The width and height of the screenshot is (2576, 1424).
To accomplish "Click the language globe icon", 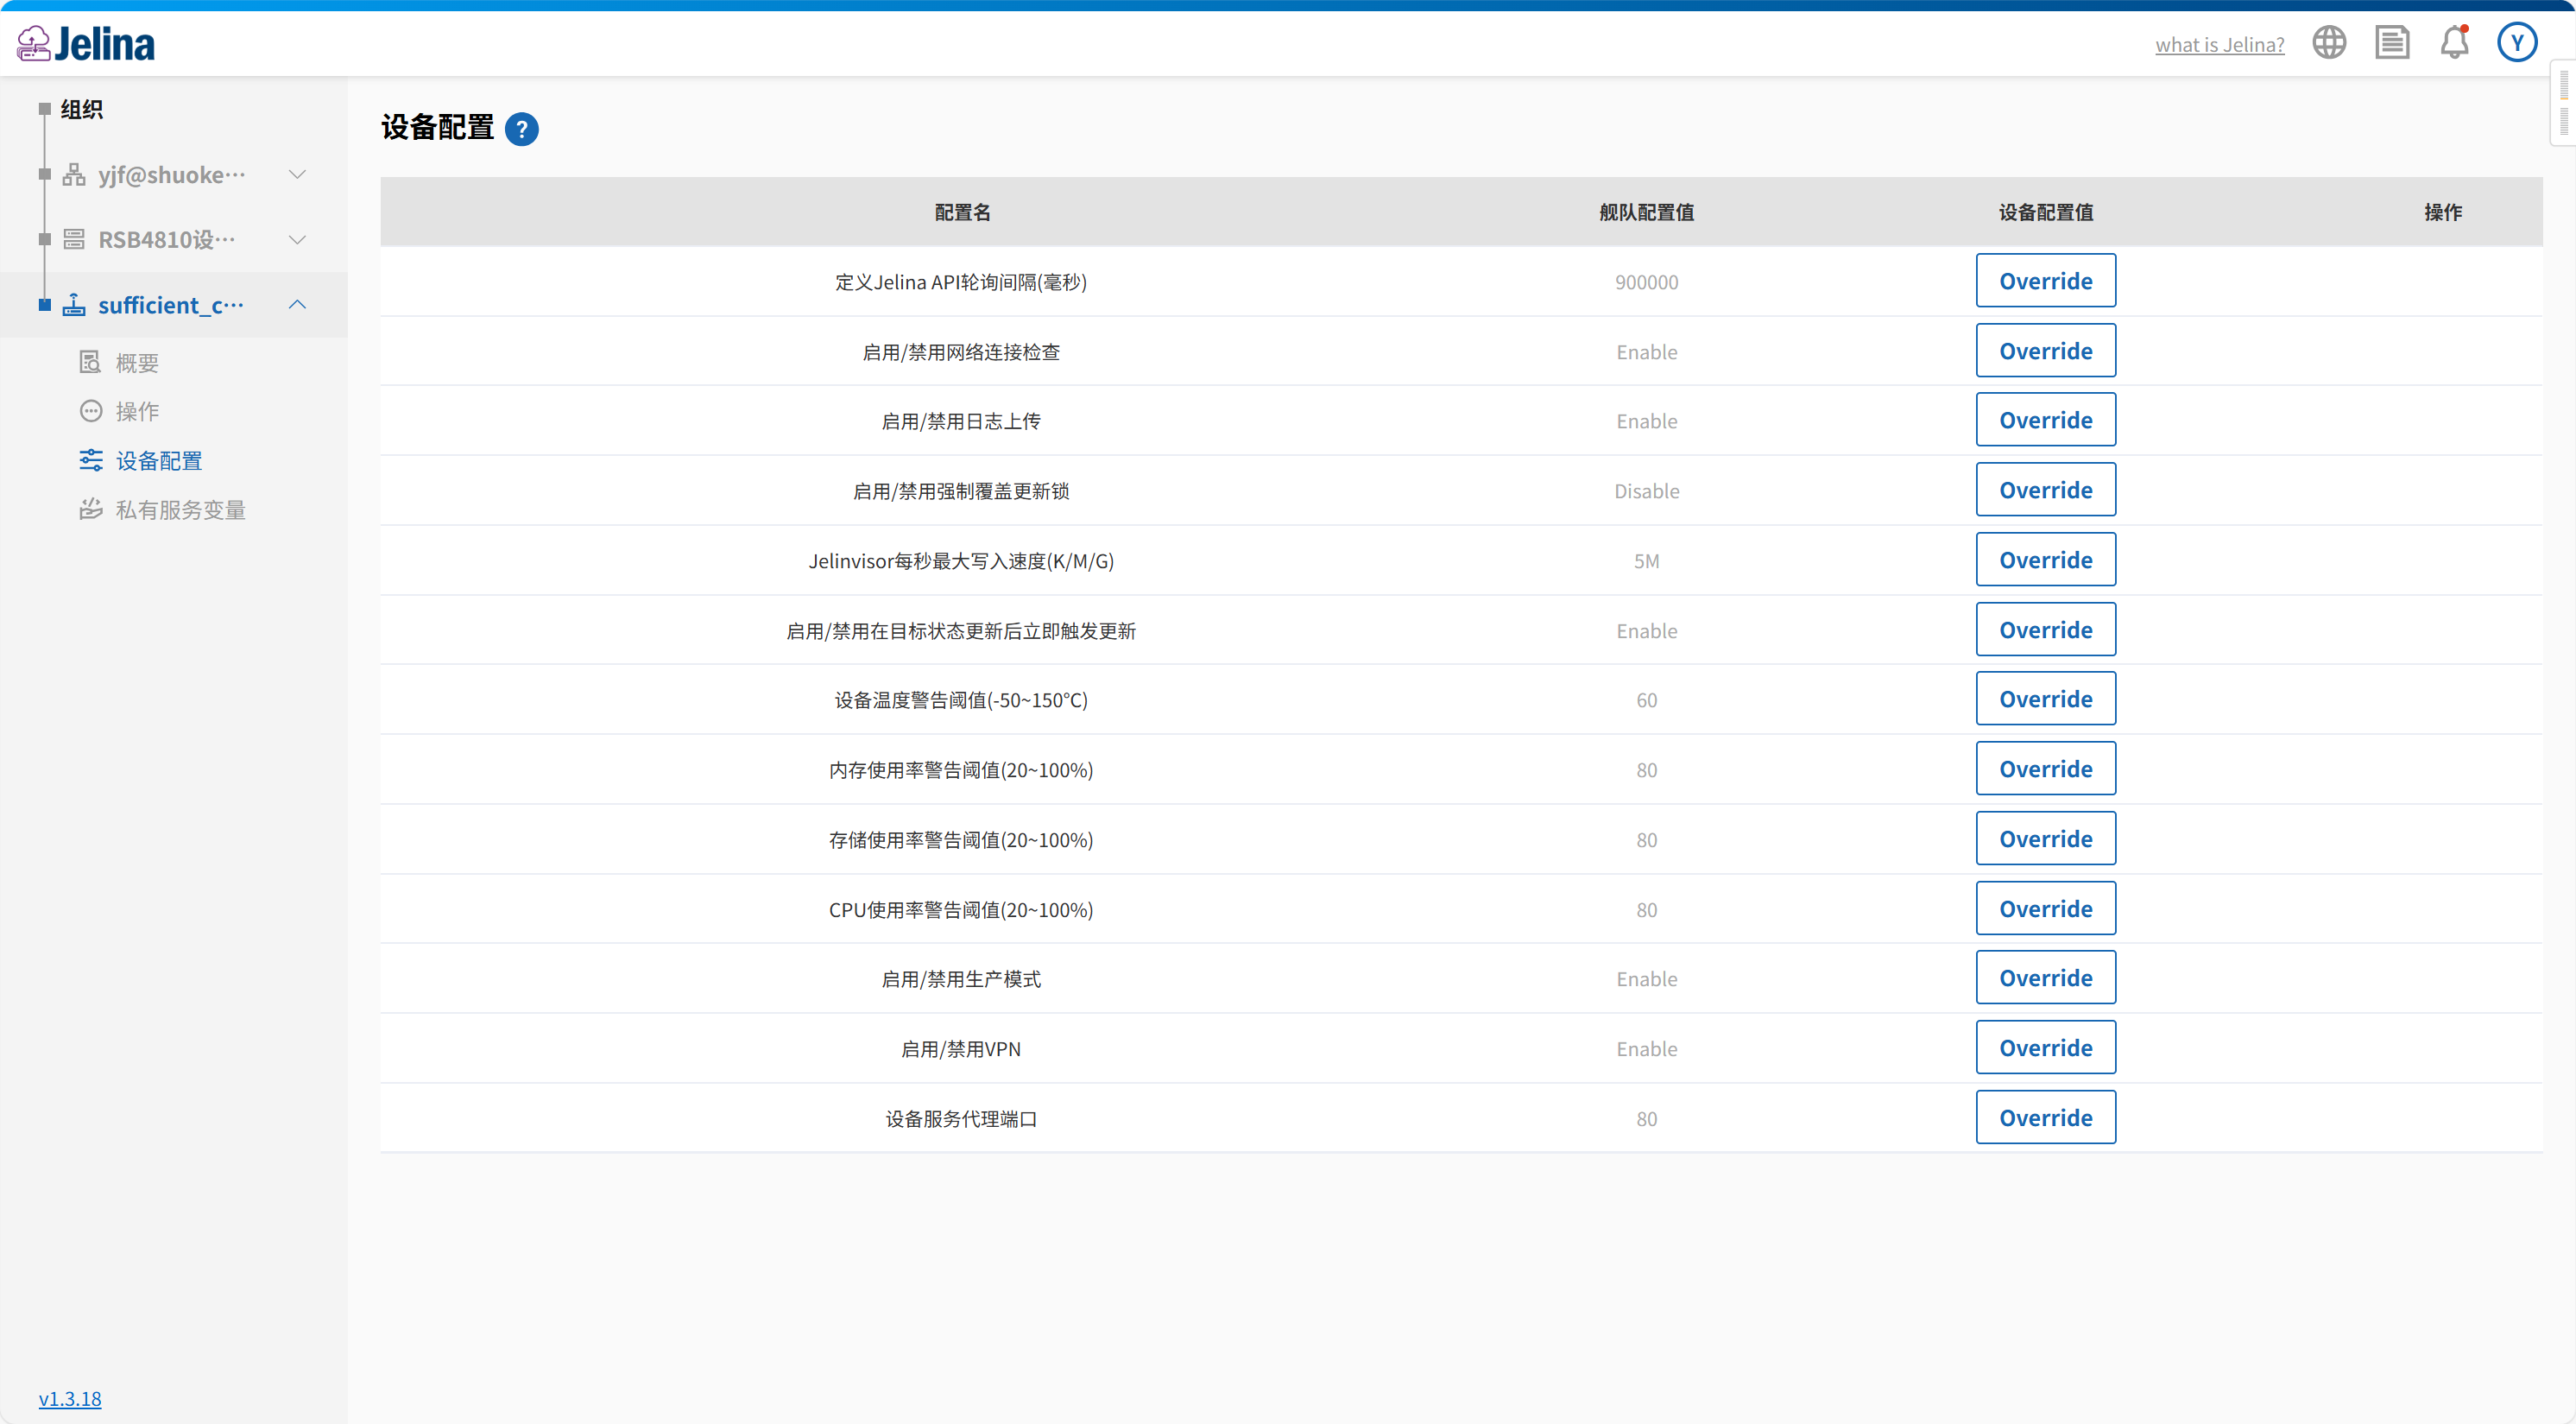I will click(2329, 43).
